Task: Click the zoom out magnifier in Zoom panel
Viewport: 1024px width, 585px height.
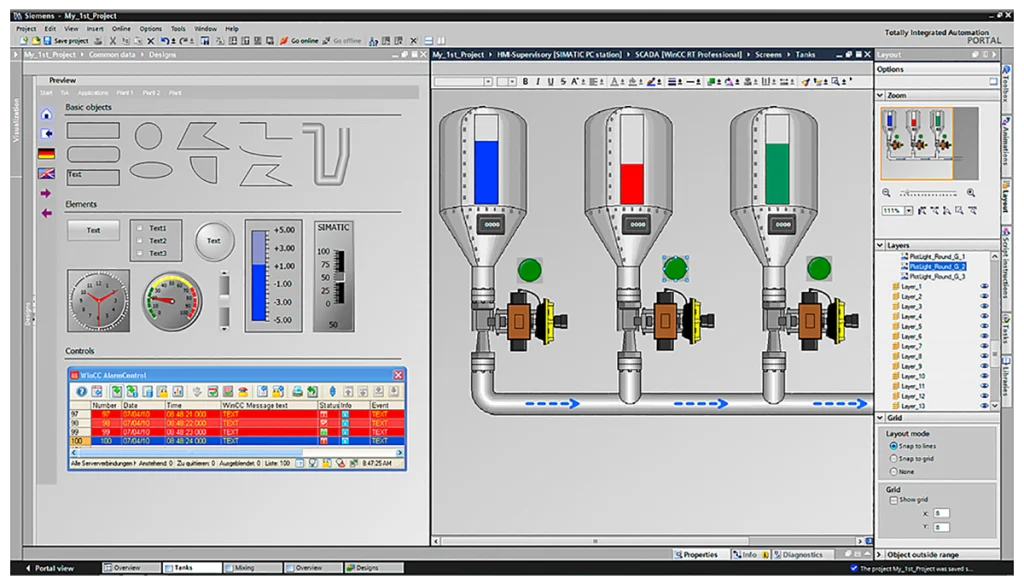Action: pos(886,193)
